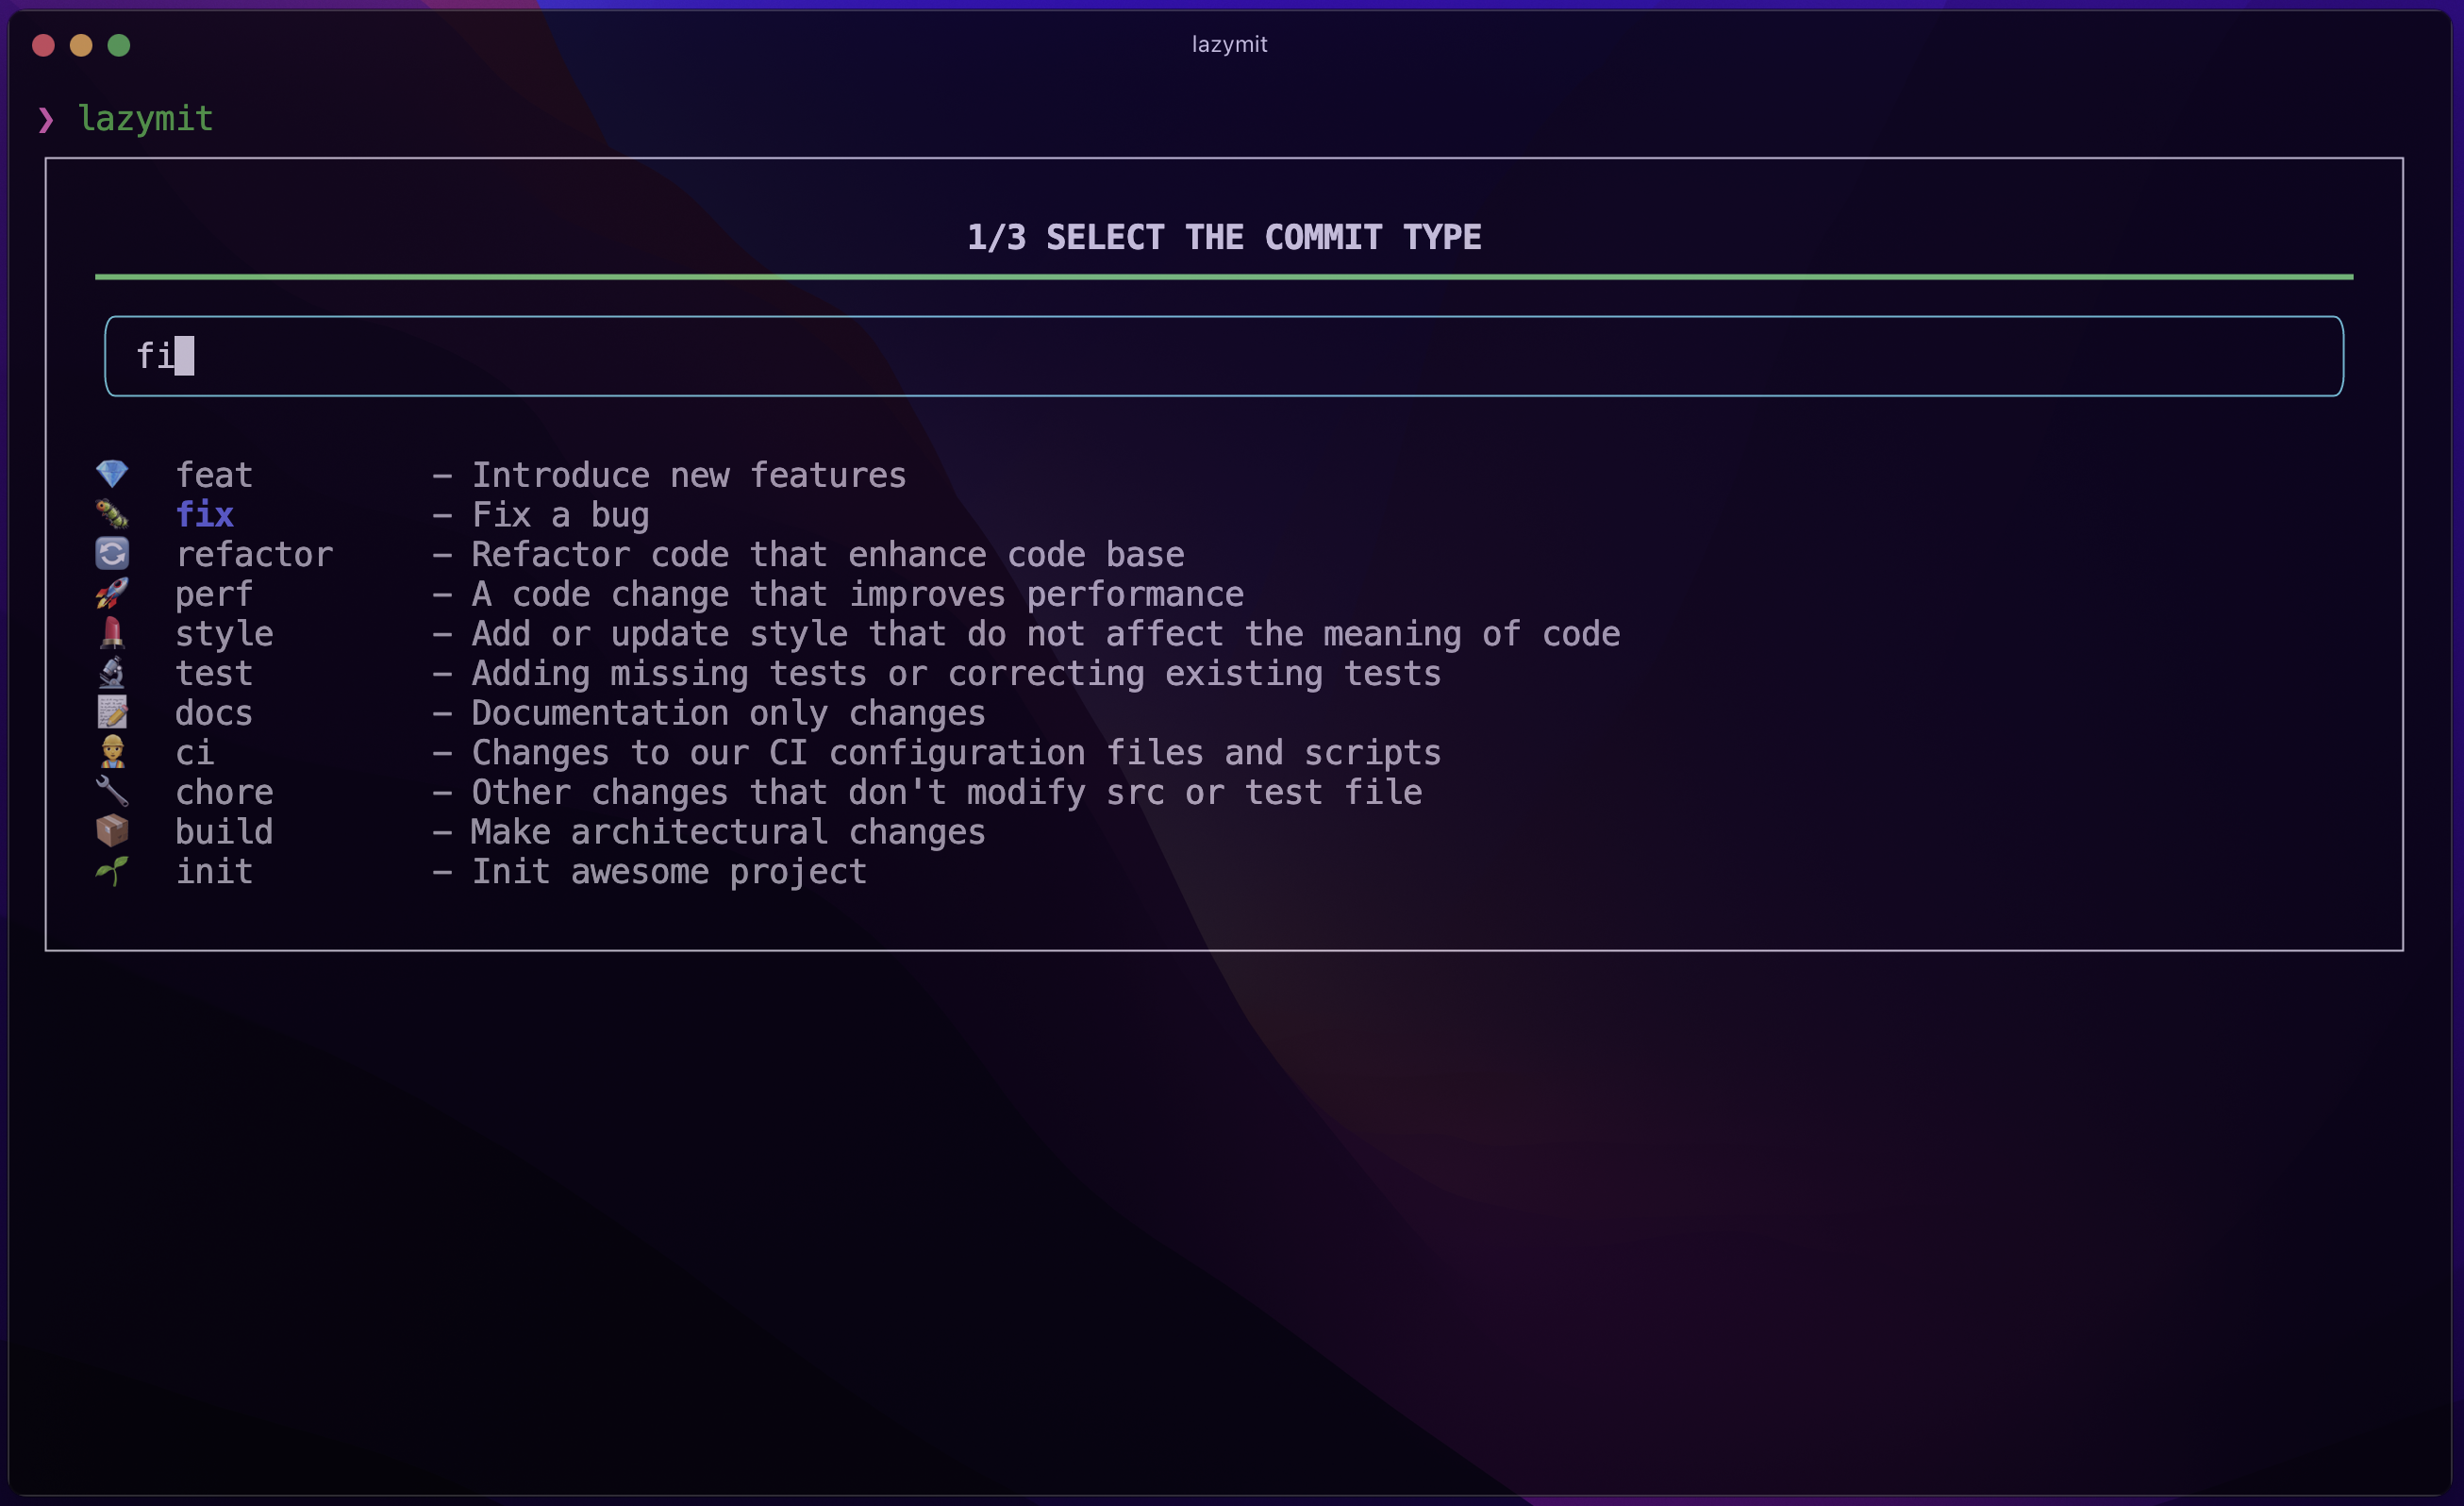This screenshot has height=1506, width=2464.
Task: Select the highlighted fix commit type
Action: [204, 515]
